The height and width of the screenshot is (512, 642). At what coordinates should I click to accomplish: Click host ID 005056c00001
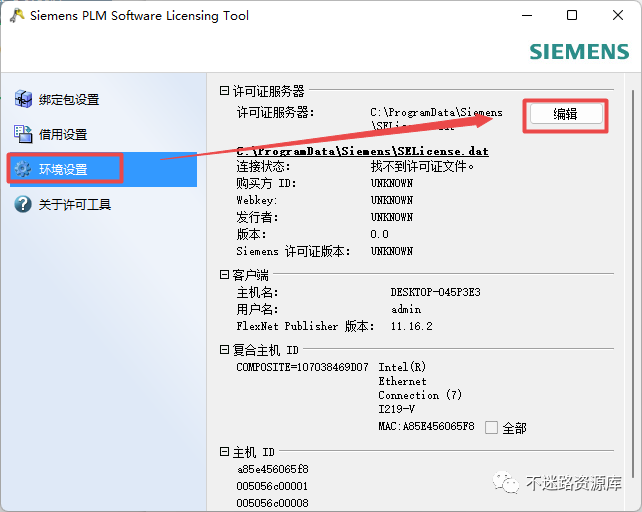(272, 486)
